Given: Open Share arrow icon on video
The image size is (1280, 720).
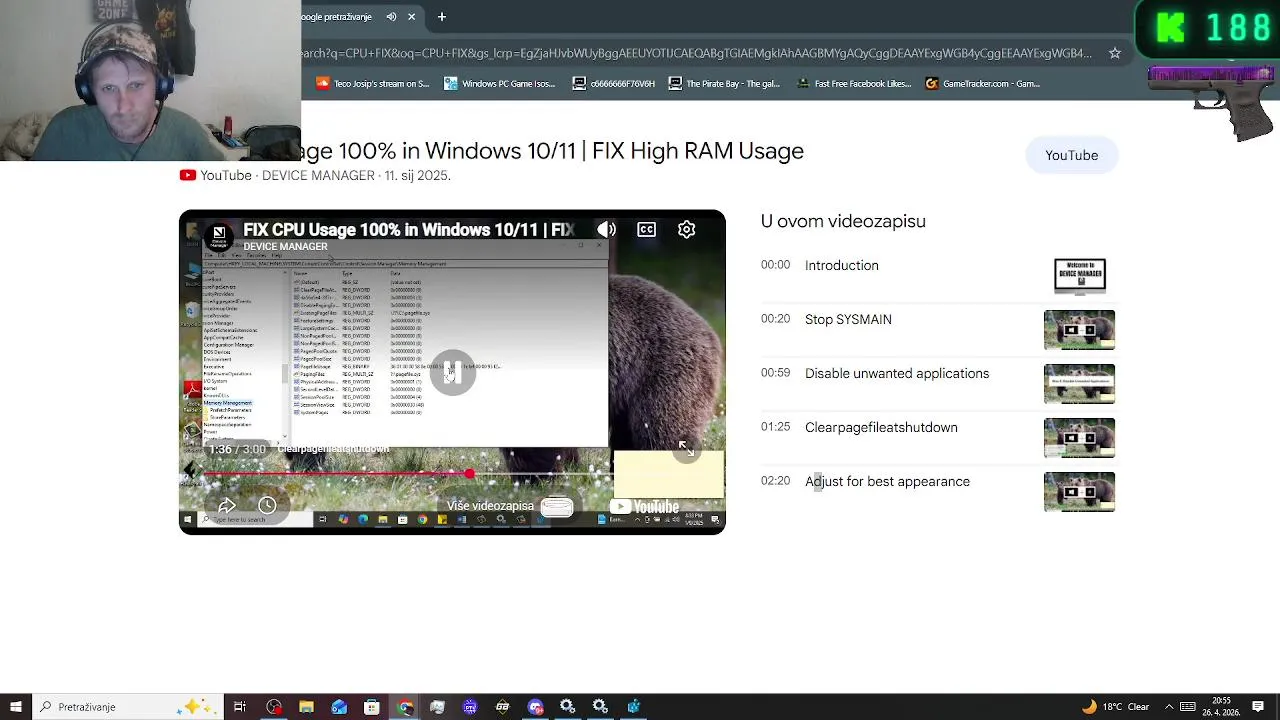Looking at the screenshot, I should point(227,506).
